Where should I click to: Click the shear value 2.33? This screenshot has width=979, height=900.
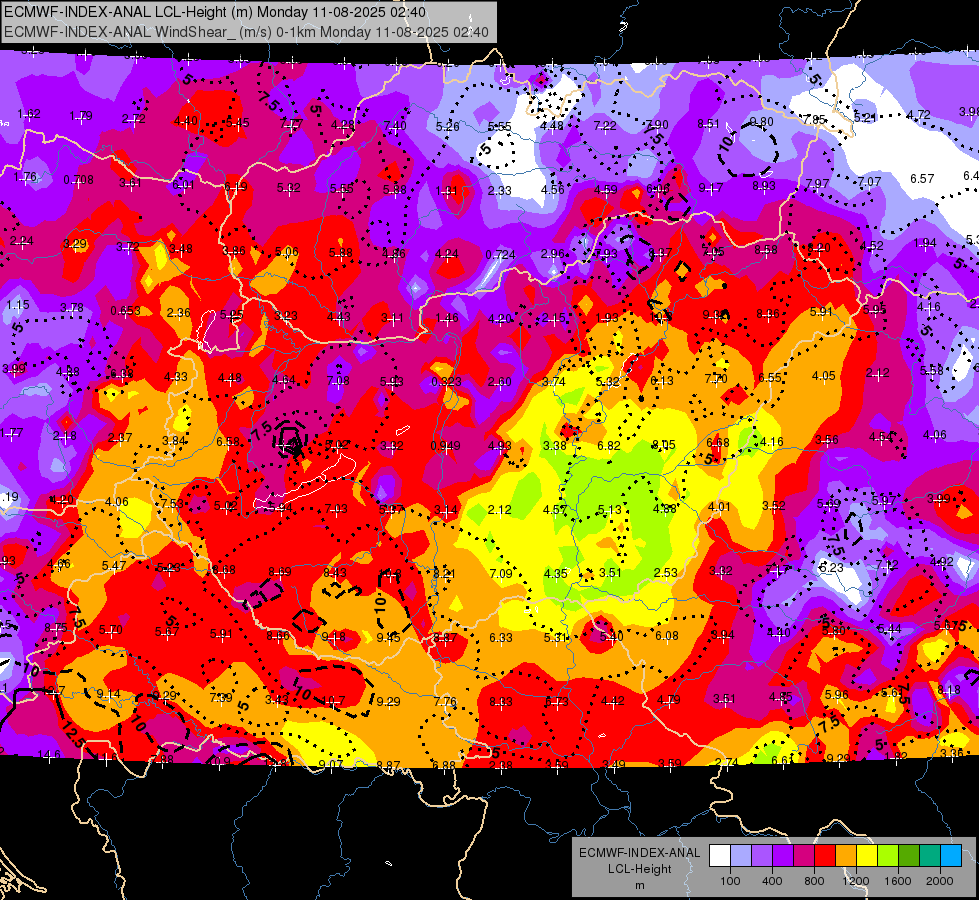pyautogui.click(x=499, y=190)
